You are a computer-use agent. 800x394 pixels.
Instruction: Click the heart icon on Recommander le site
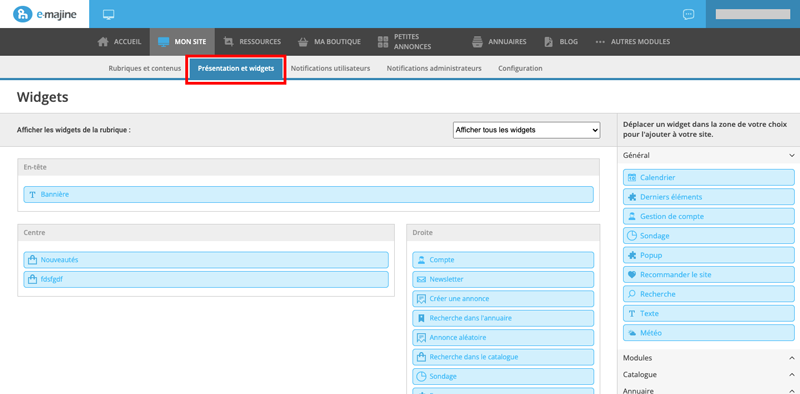[632, 275]
